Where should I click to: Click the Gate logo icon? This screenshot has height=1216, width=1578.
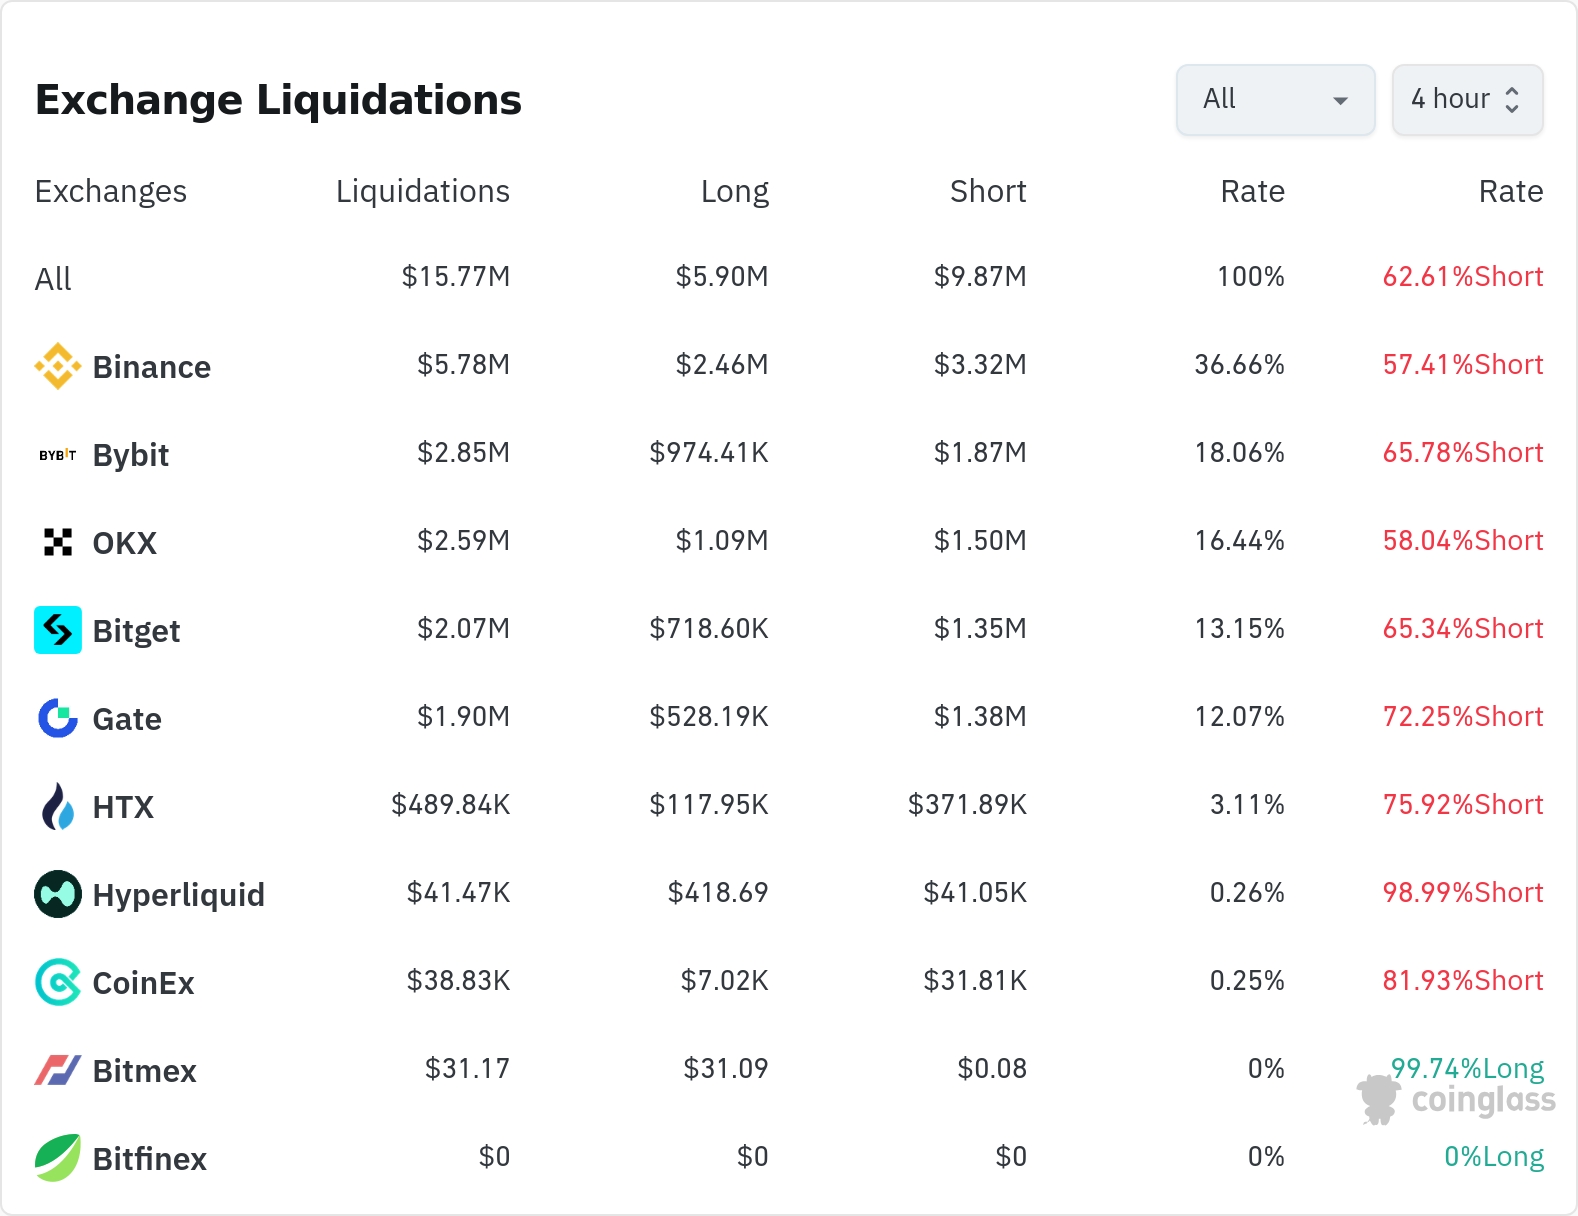tap(58, 718)
